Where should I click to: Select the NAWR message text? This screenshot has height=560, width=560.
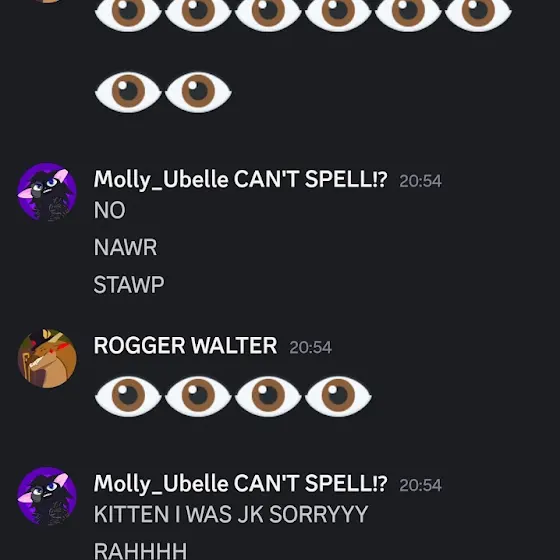125,247
